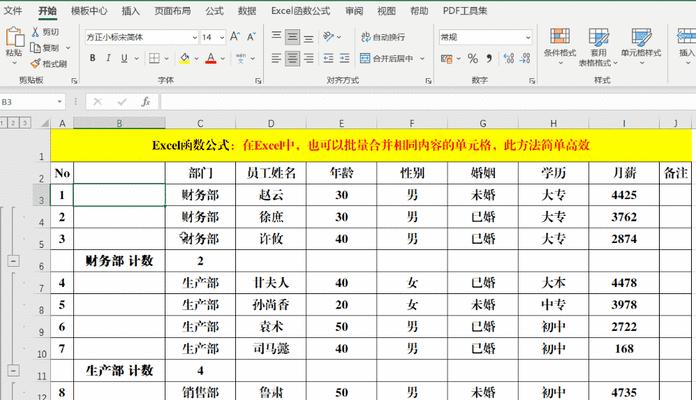The width and height of the screenshot is (696, 400).
Task: Switch to 视图 ribbon tab
Action: 386,11
